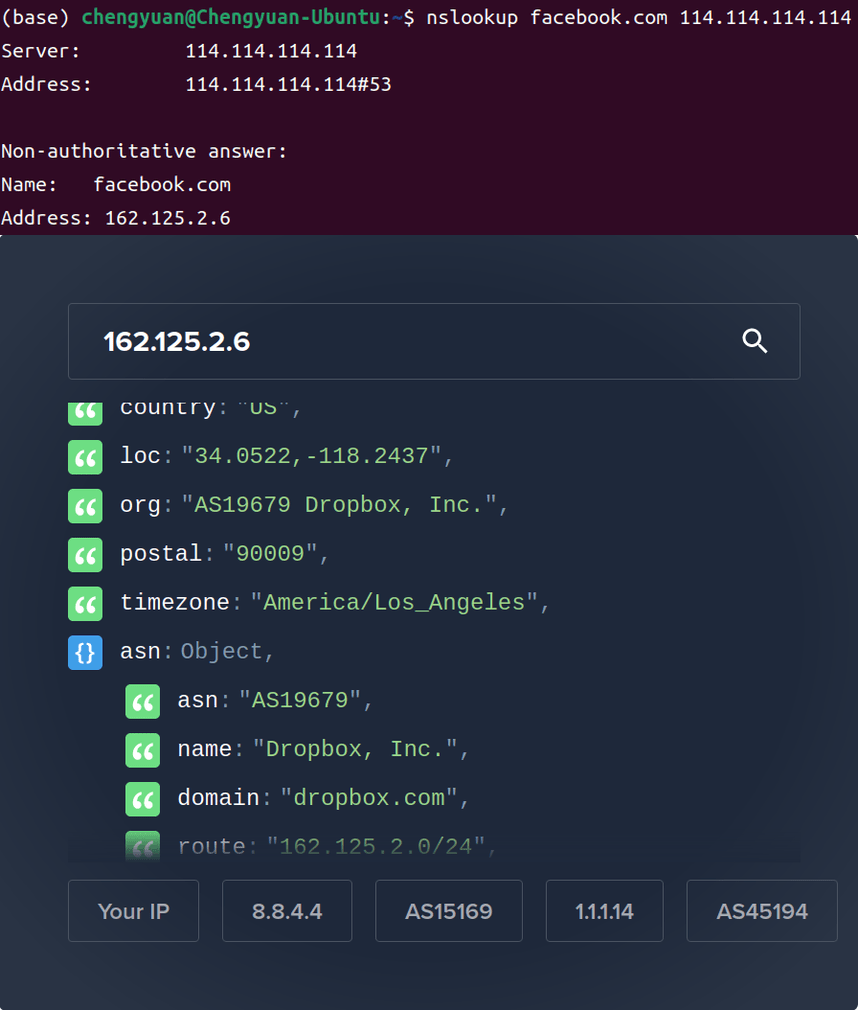Click the name value "Dropbox, Inc."
The width and height of the screenshot is (858, 1010).
355,749
